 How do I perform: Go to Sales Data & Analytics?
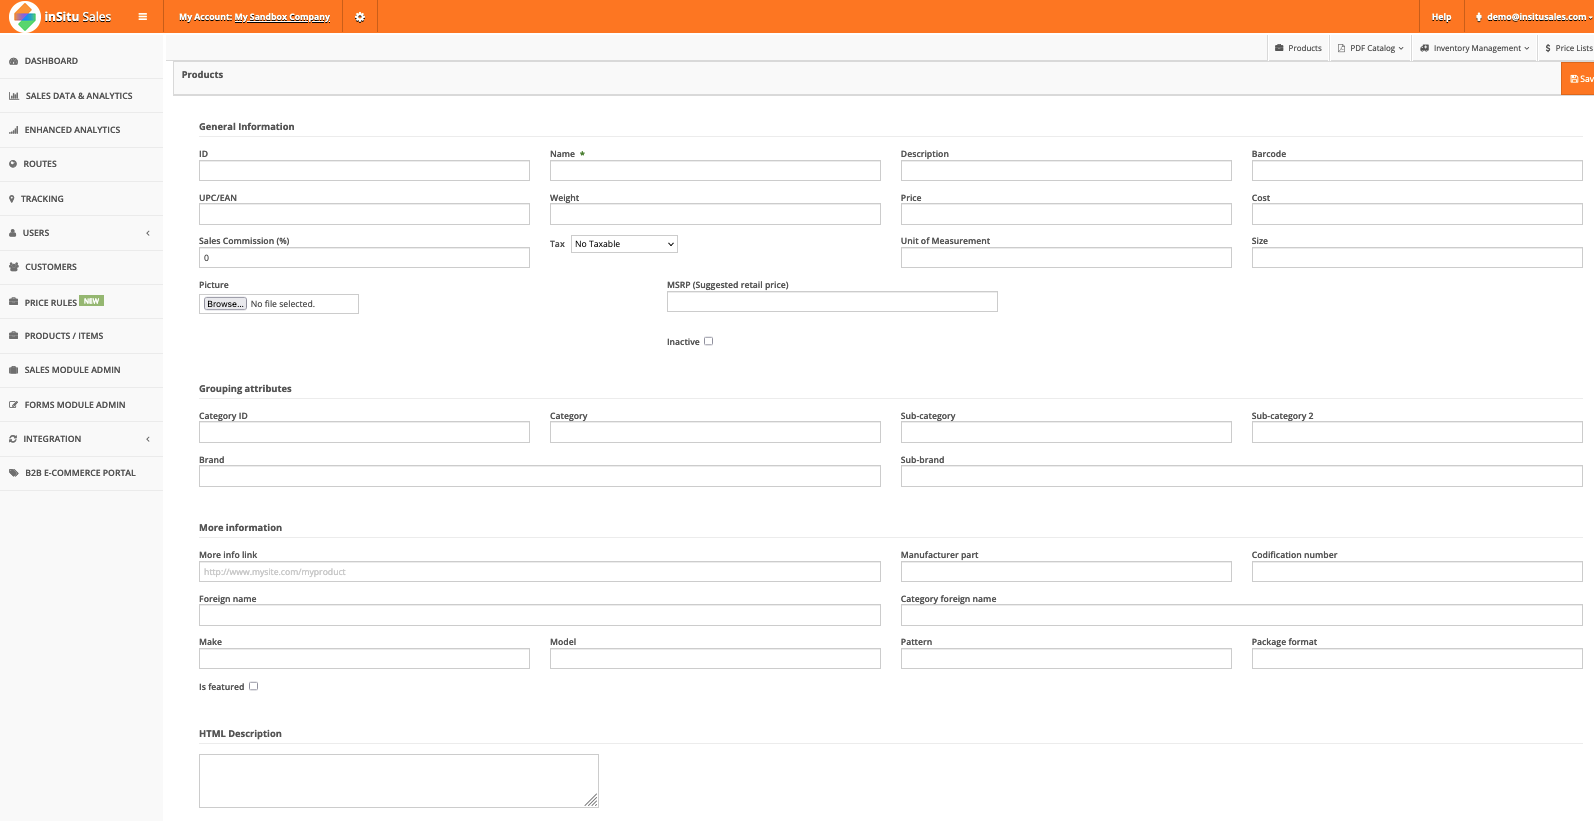click(78, 96)
